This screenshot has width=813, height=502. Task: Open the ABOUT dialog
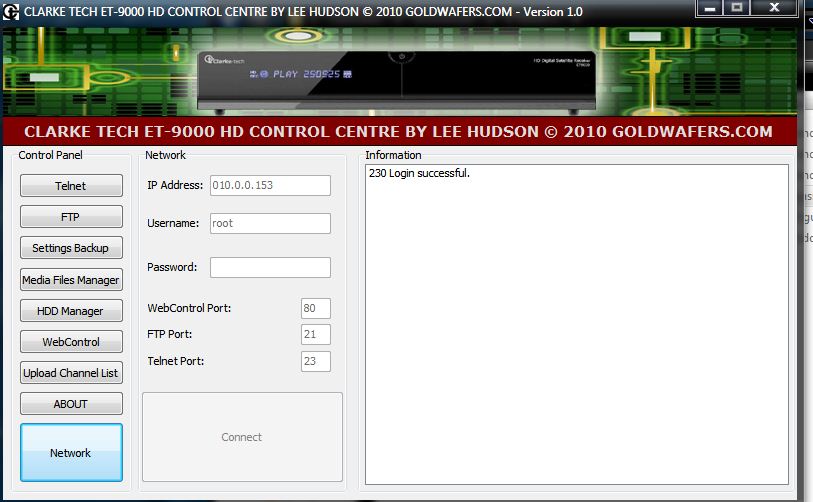(x=71, y=404)
